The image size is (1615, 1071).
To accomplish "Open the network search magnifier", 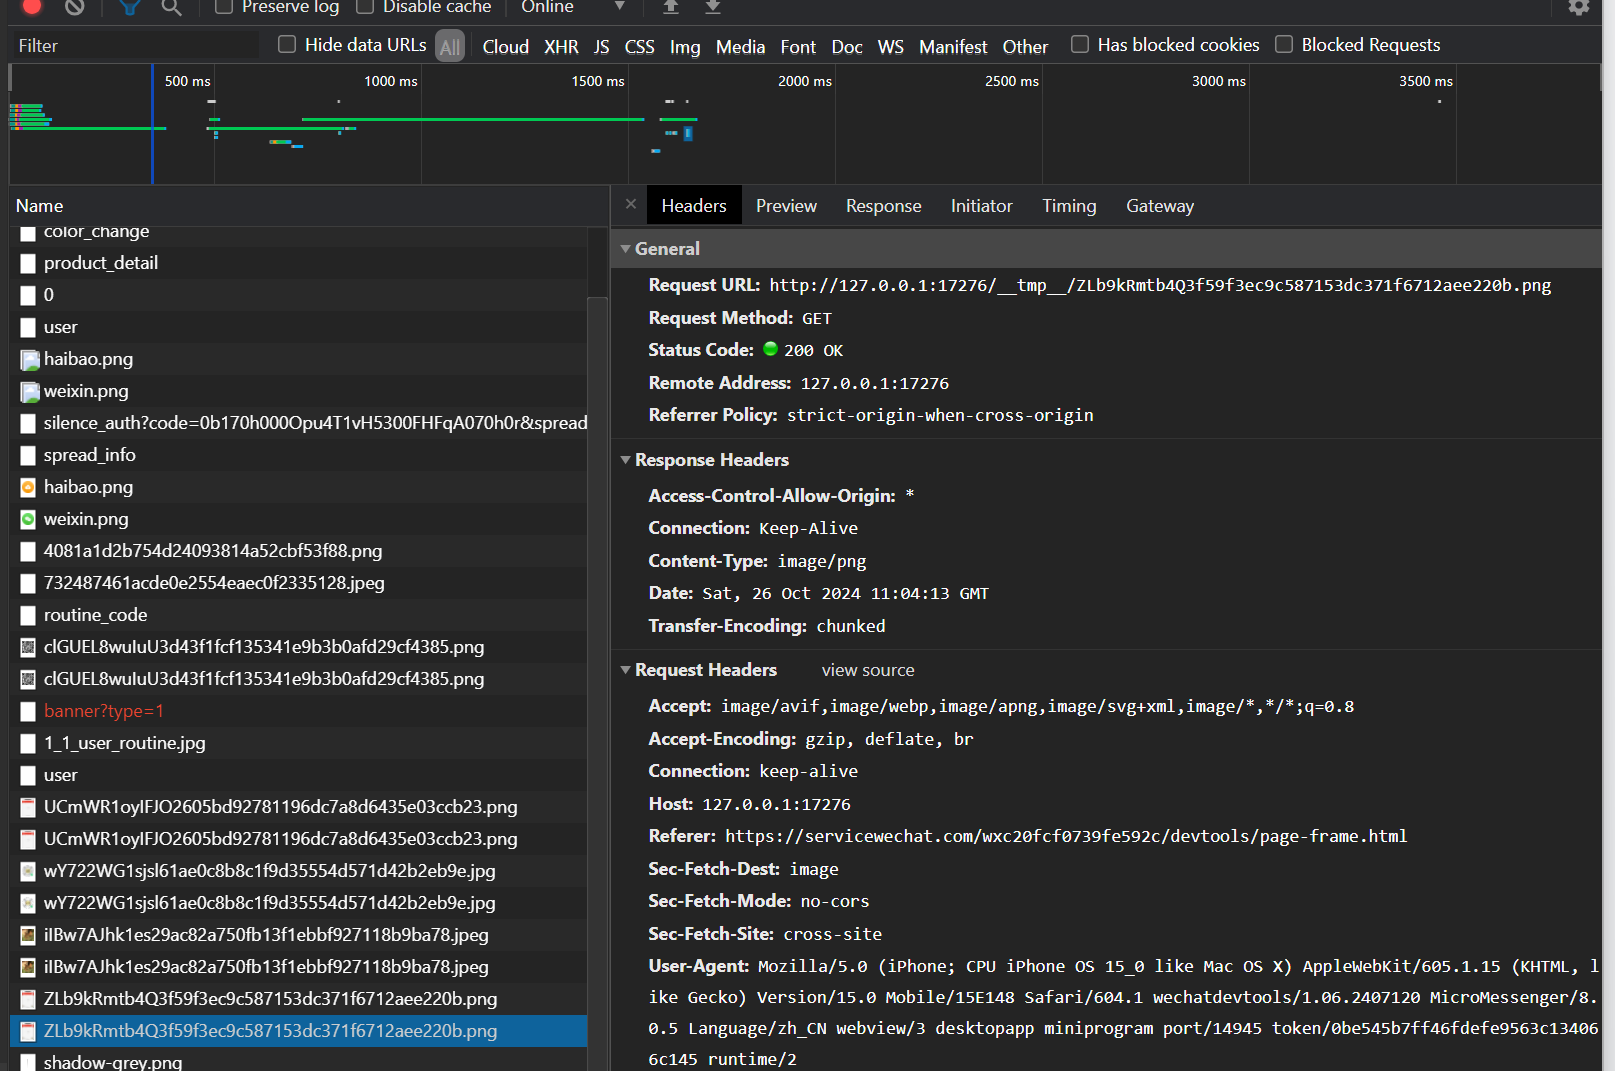I will 172,7.
